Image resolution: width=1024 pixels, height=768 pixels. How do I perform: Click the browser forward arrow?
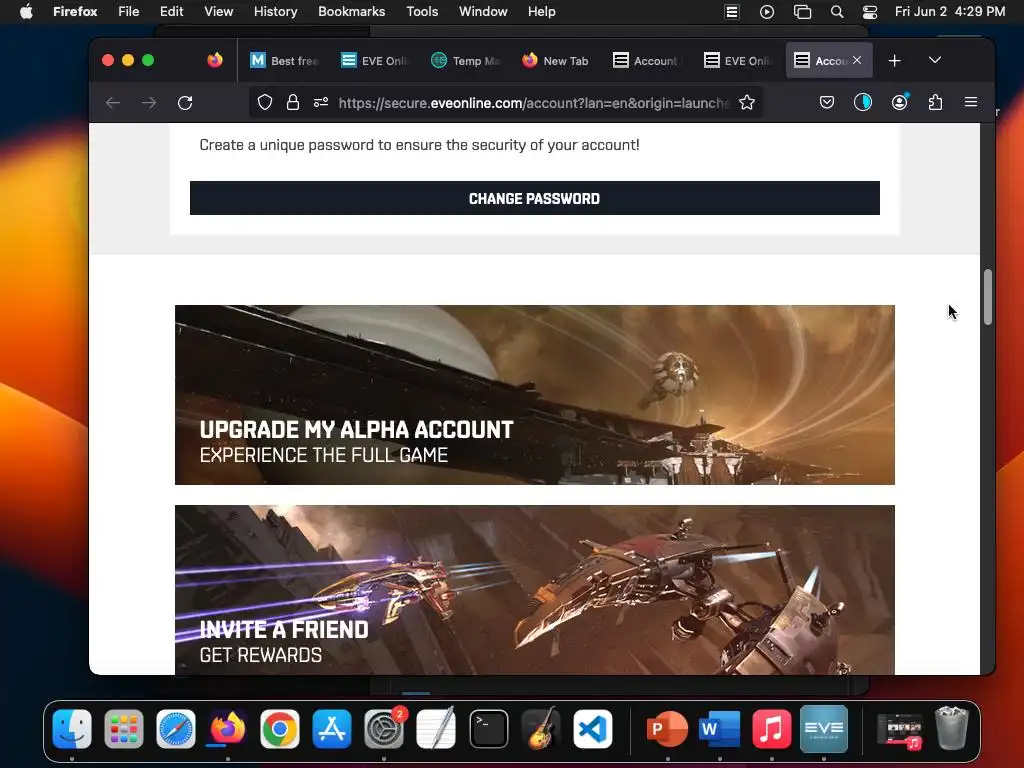[x=149, y=103]
